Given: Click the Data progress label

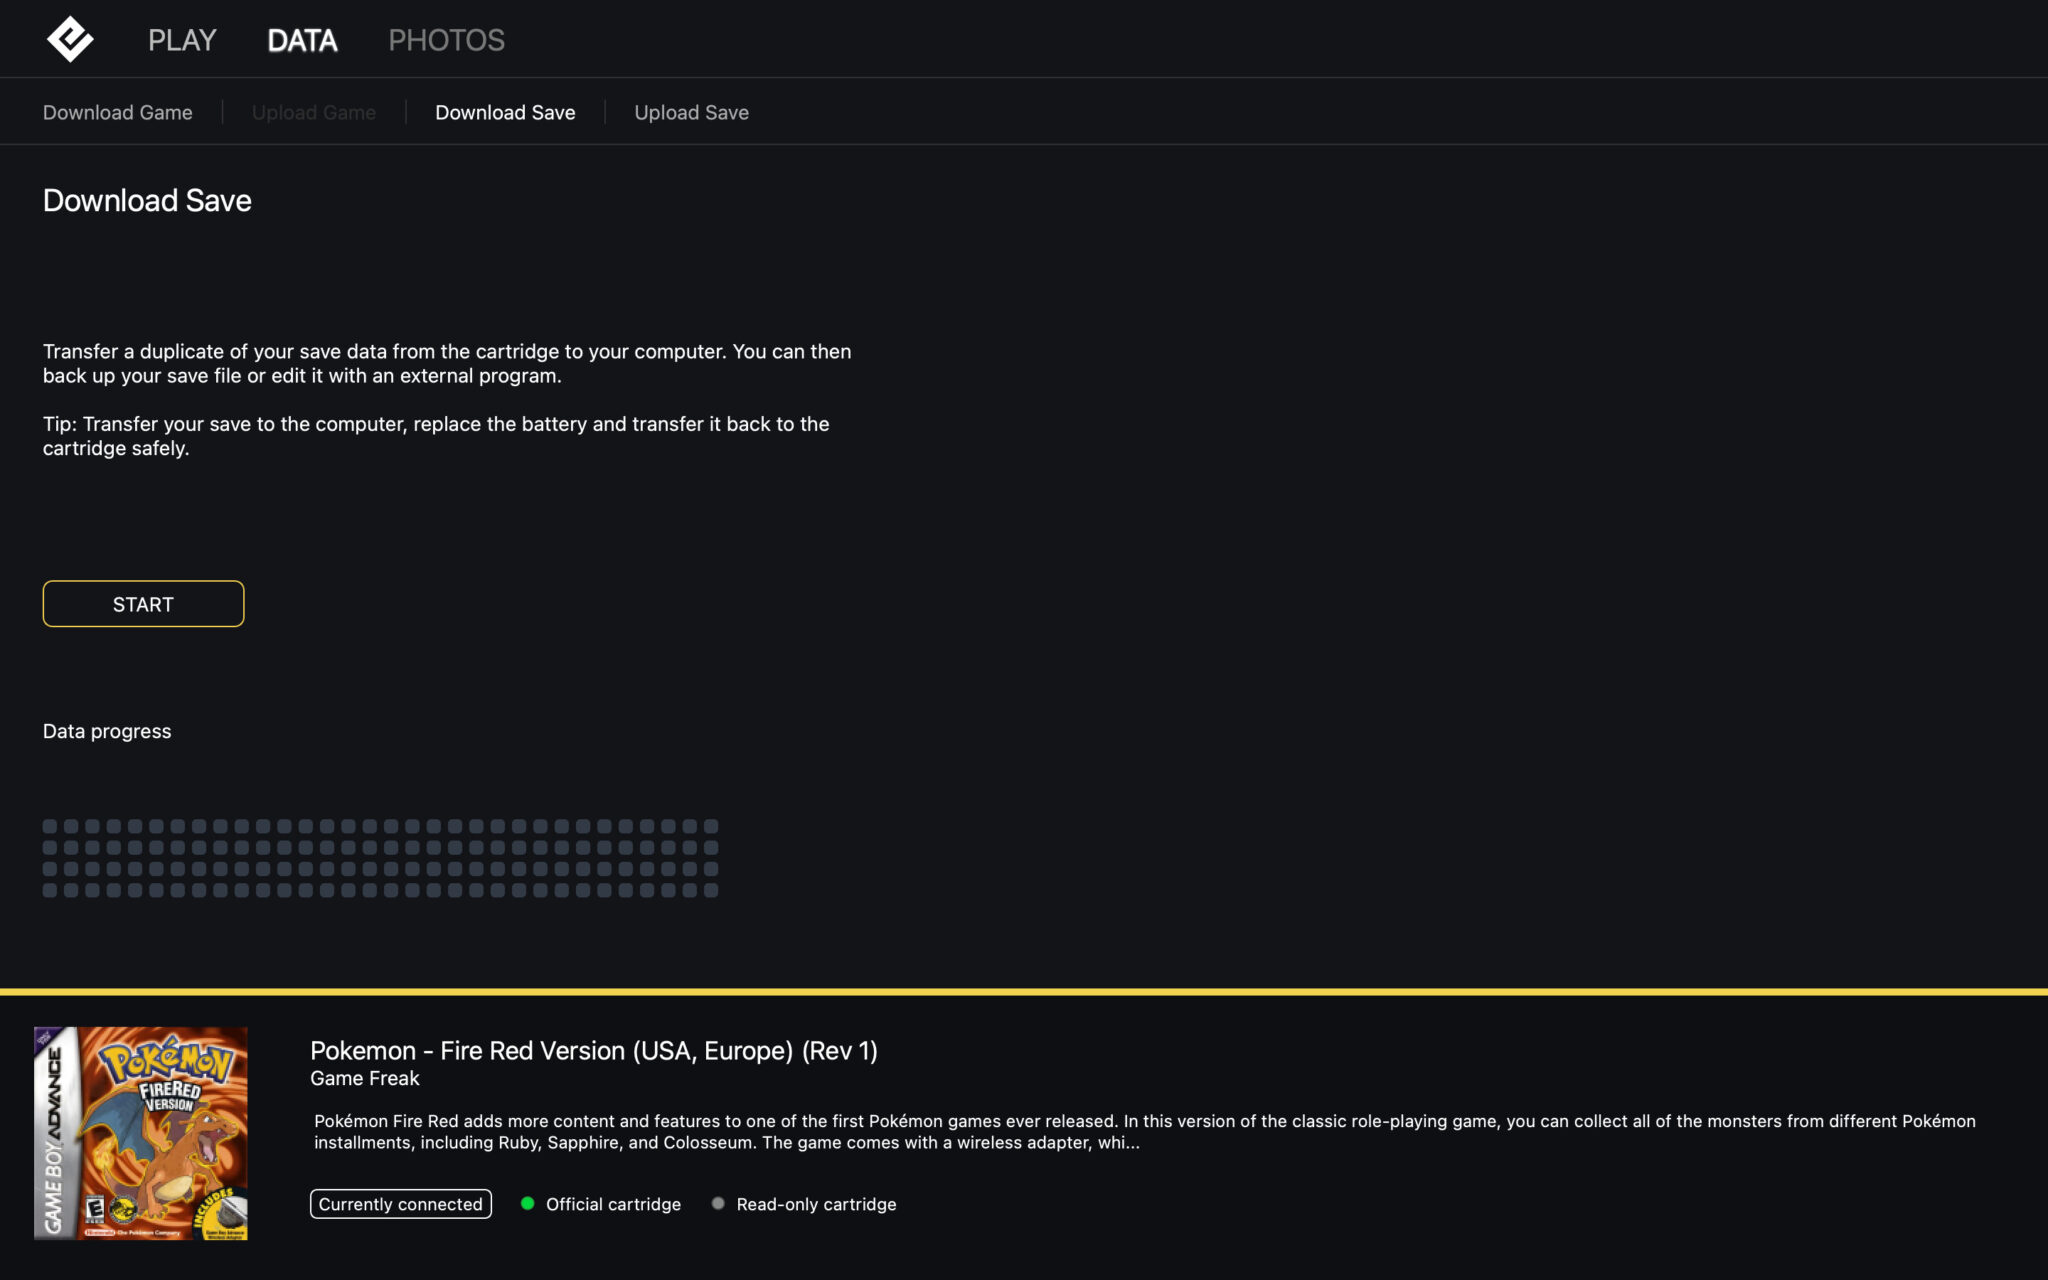Looking at the screenshot, I should (x=107, y=732).
